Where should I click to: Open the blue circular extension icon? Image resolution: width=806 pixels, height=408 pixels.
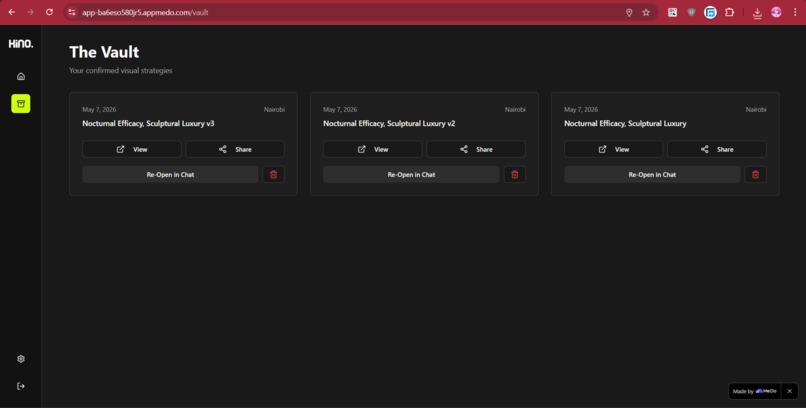pos(710,12)
